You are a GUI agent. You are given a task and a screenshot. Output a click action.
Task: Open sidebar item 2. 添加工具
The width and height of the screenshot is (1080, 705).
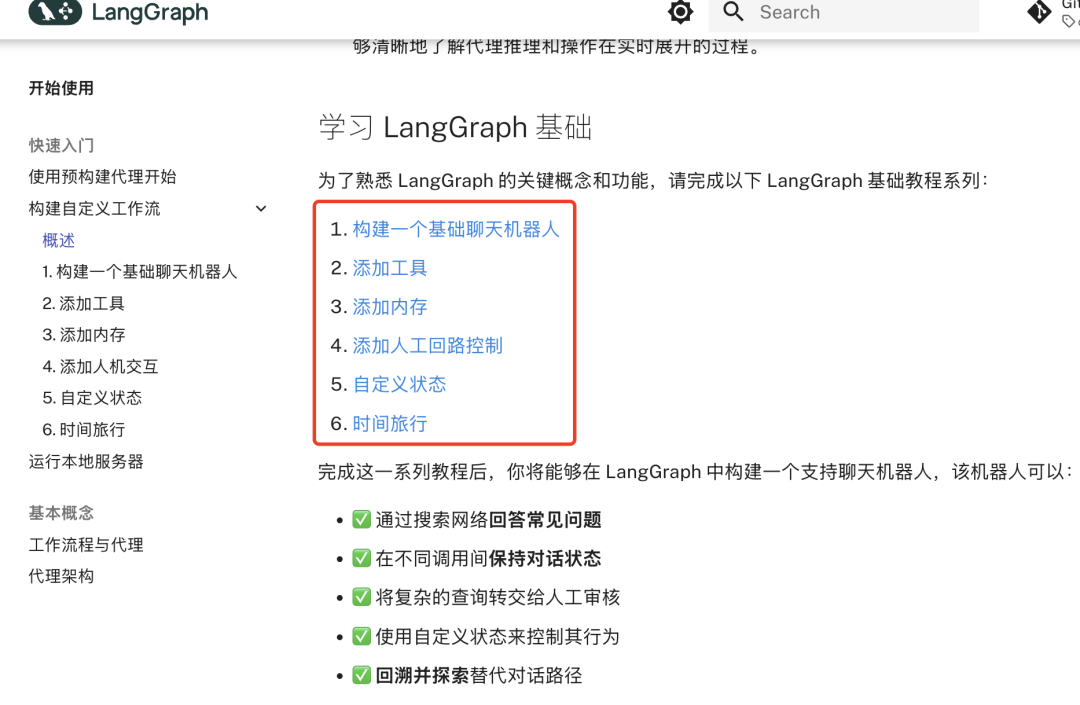tap(83, 304)
